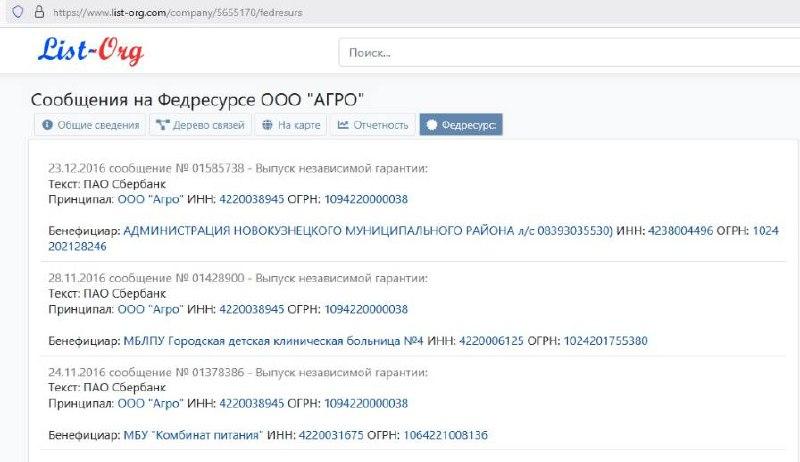Viewport: 800px width, 462px height.
Task: Click Текст: ПАО Сбербанк under message 01428900
Action: click(107, 294)
